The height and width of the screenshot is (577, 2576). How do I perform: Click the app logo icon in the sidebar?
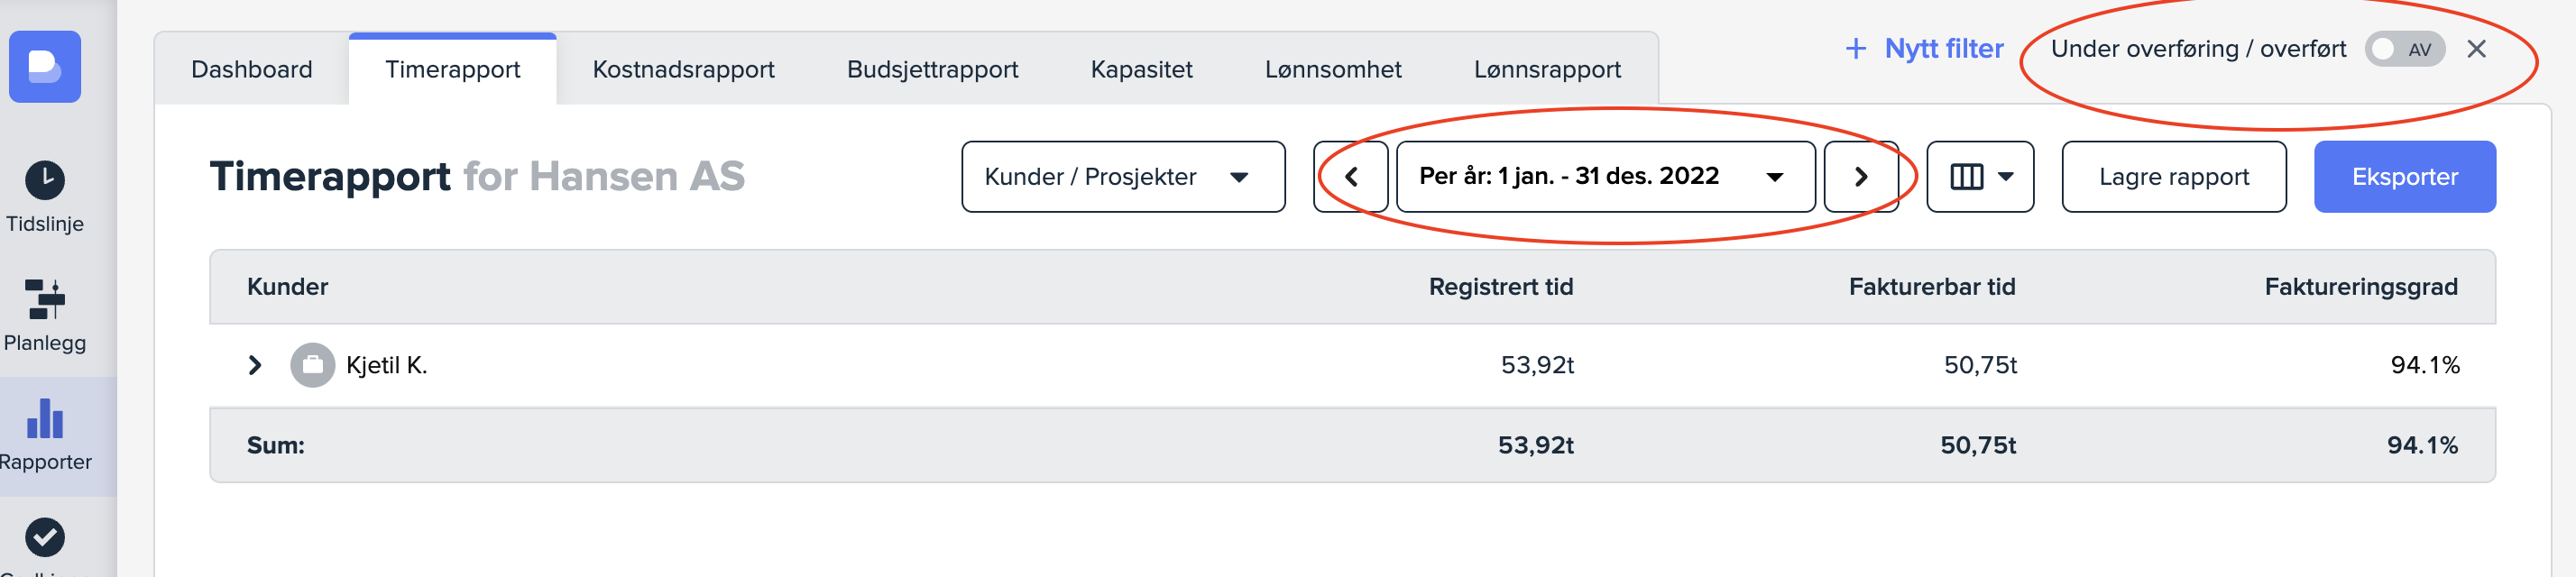pyautogui.click(x=45, y=67)
